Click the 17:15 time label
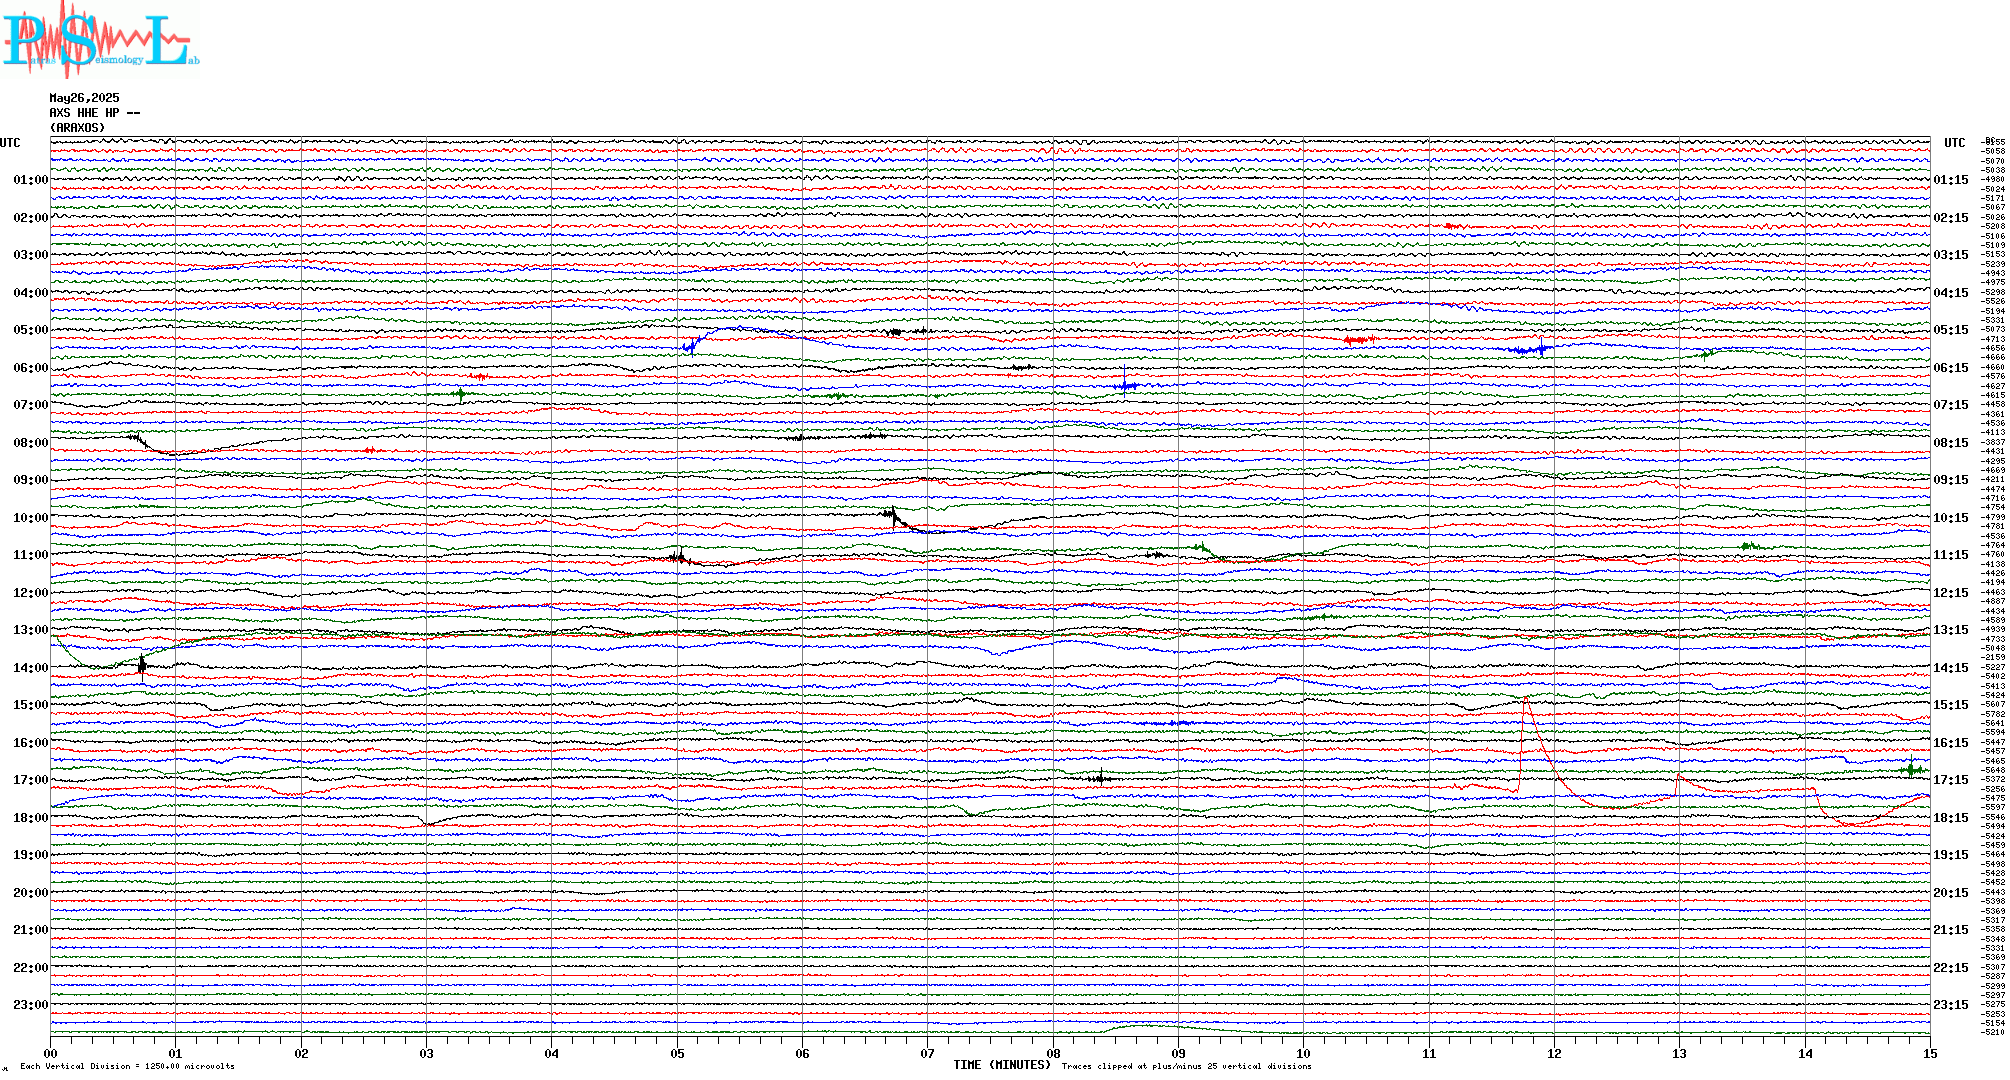The height and width of the screenshot is (1080, 2010). [1951, 780]
